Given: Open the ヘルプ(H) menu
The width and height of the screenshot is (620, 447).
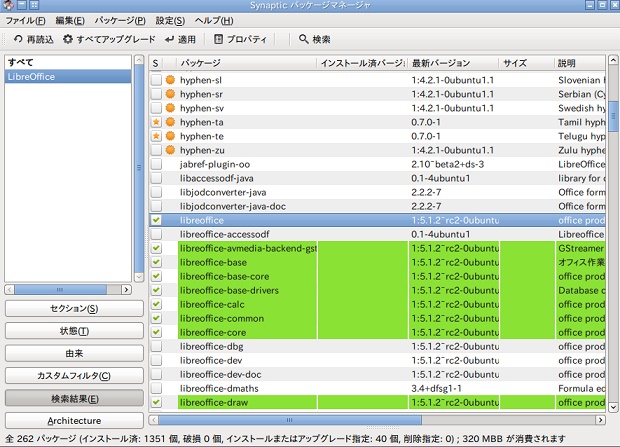Looking at the screenshot, I should (x=214, y=21).
